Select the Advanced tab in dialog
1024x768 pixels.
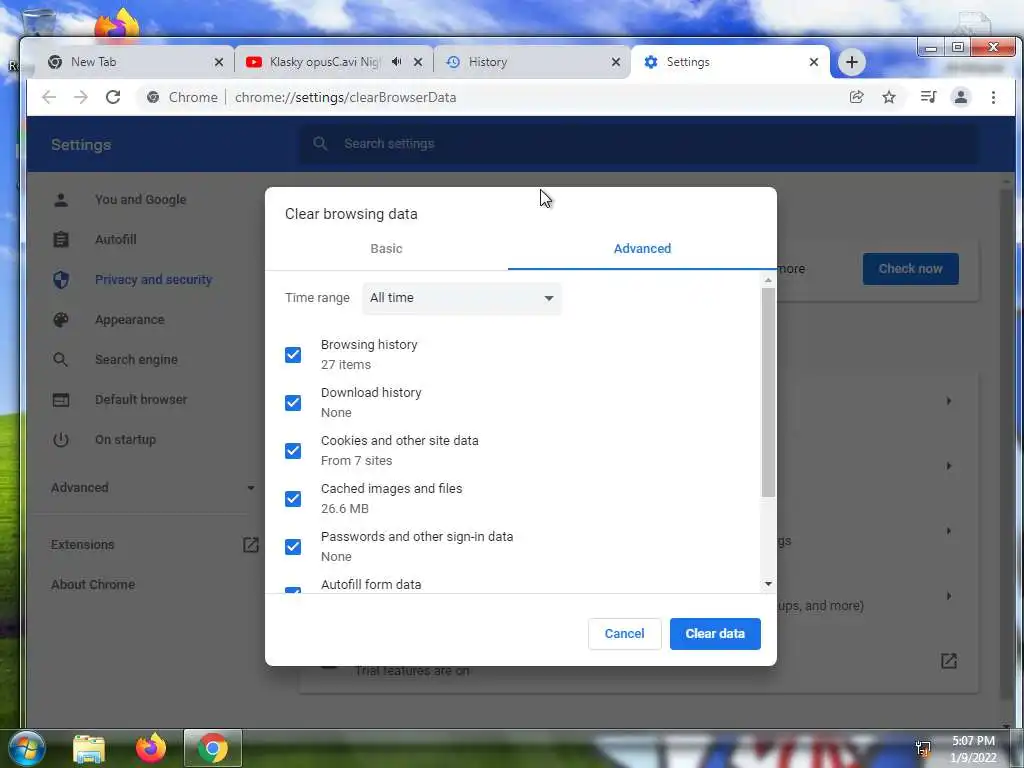coord(642,249)
